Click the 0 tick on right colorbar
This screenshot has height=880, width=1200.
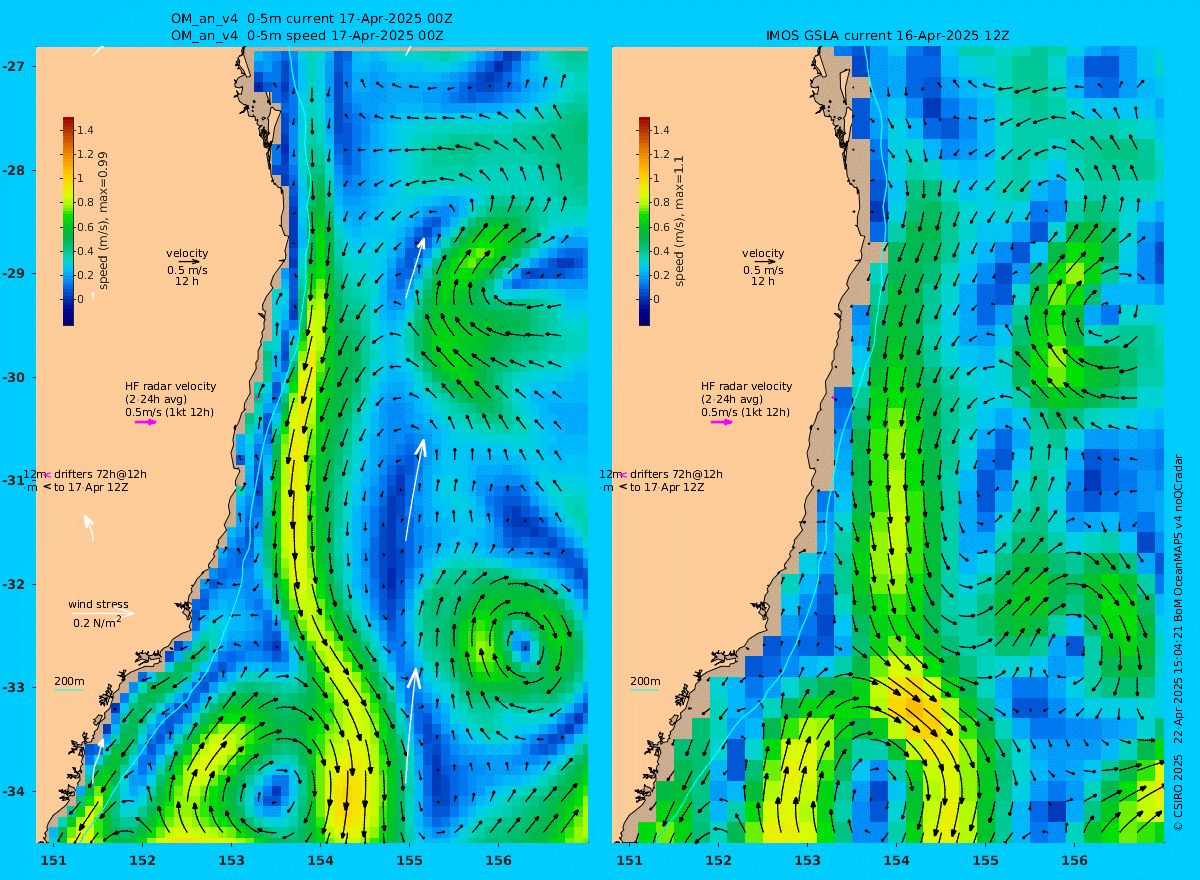click(657, 299)
